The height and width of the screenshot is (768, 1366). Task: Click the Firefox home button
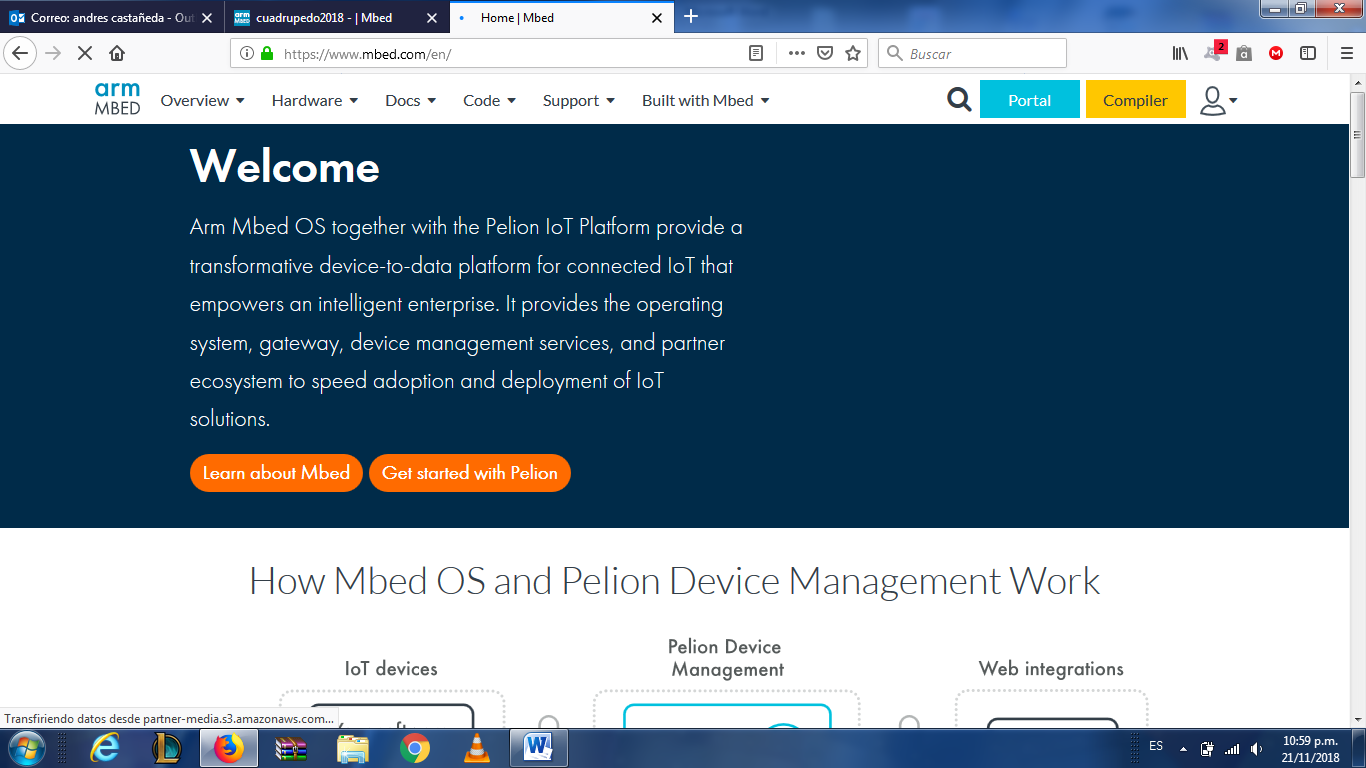click(x=117, y=54)
